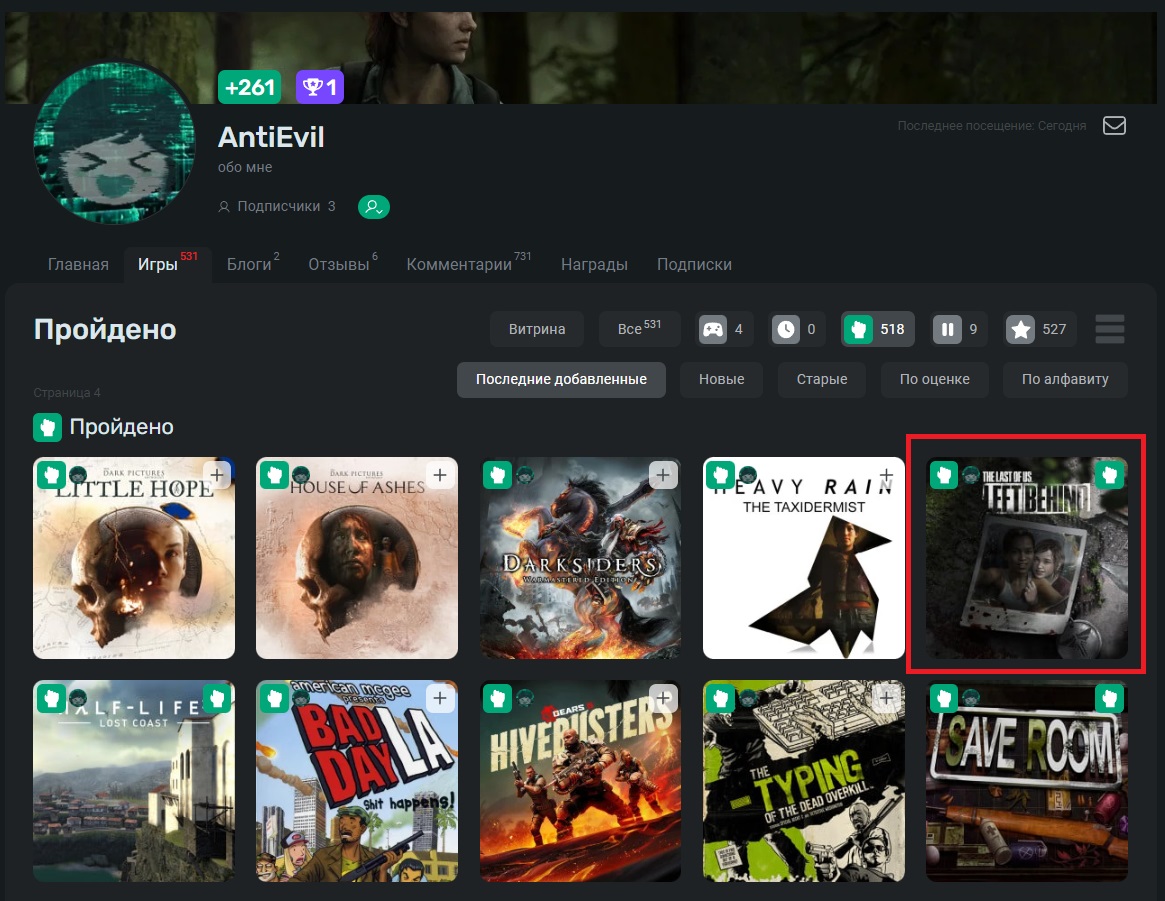1165x901 pixels.
Task: Go to the Главная tab
Action: 78,264
